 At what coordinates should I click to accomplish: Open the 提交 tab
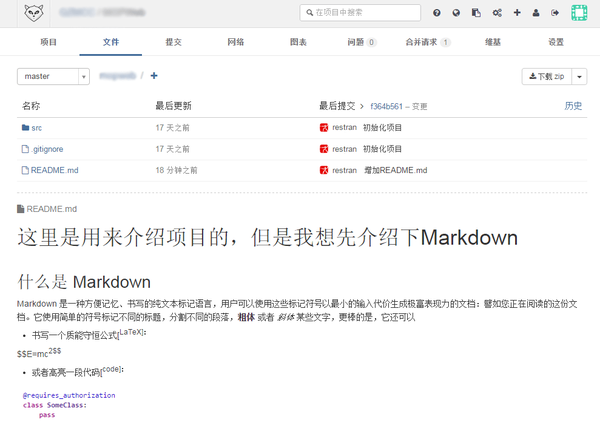coord(173,42)
